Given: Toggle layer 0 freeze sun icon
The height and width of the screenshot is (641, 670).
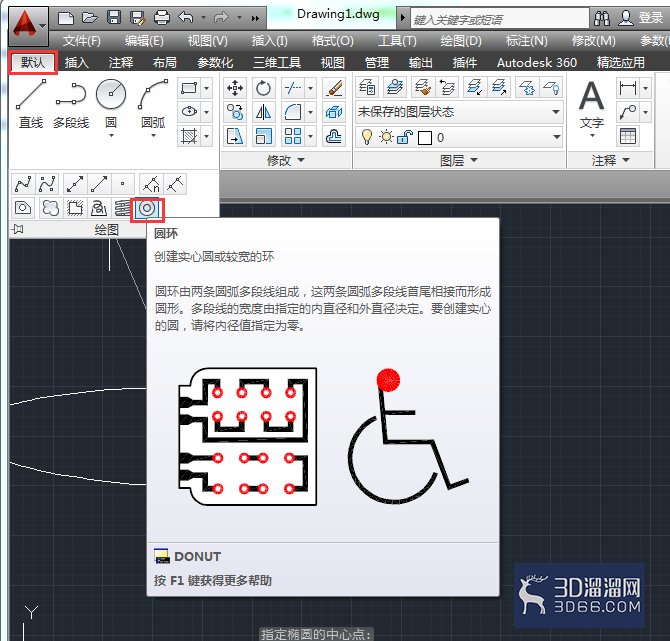Looking at the screenshot, I should coord(386,137).
